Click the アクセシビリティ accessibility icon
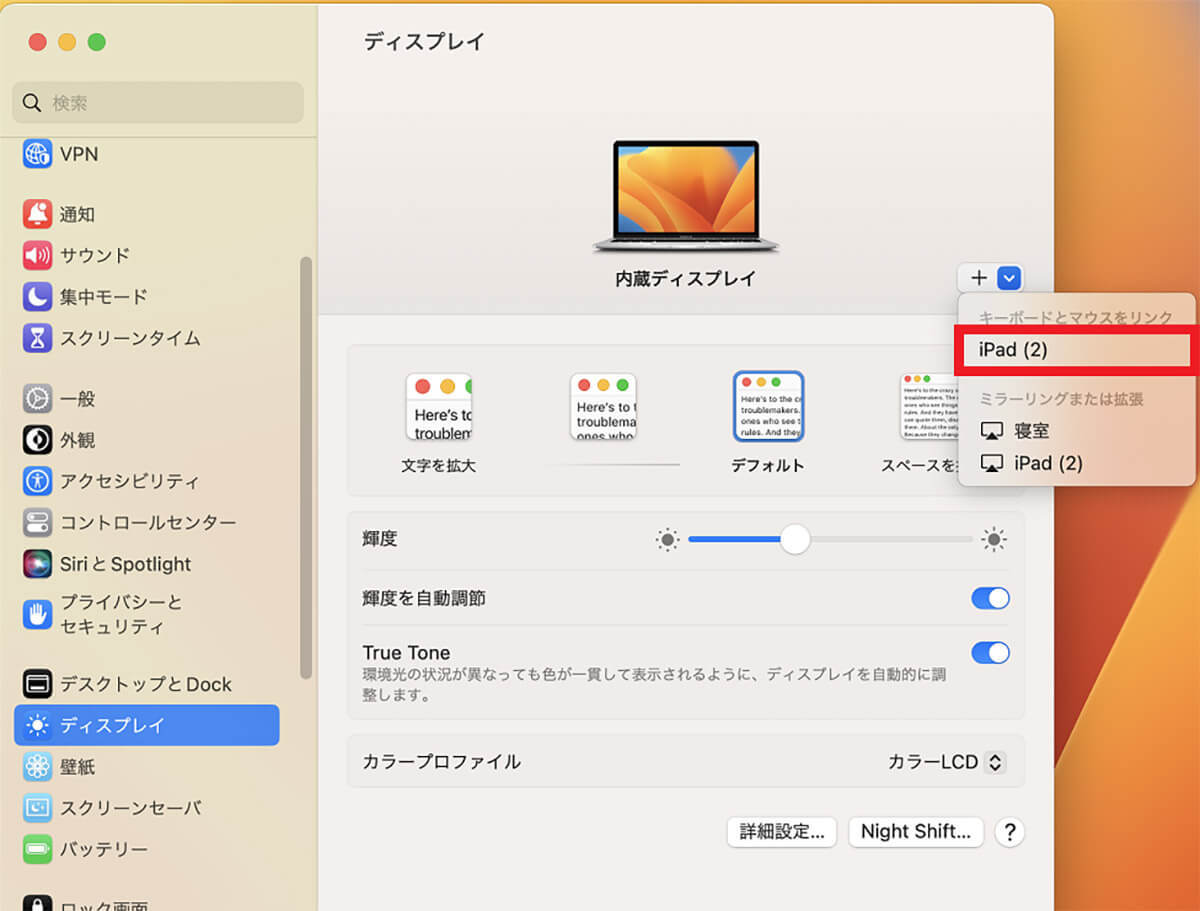The height and width of the screenshot is (911, 1200). [x=37, y=481]
